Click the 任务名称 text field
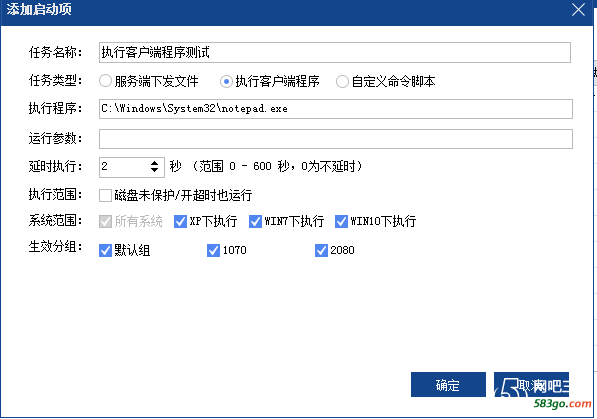Screen dimensions: 597x419 coord(335,53)
